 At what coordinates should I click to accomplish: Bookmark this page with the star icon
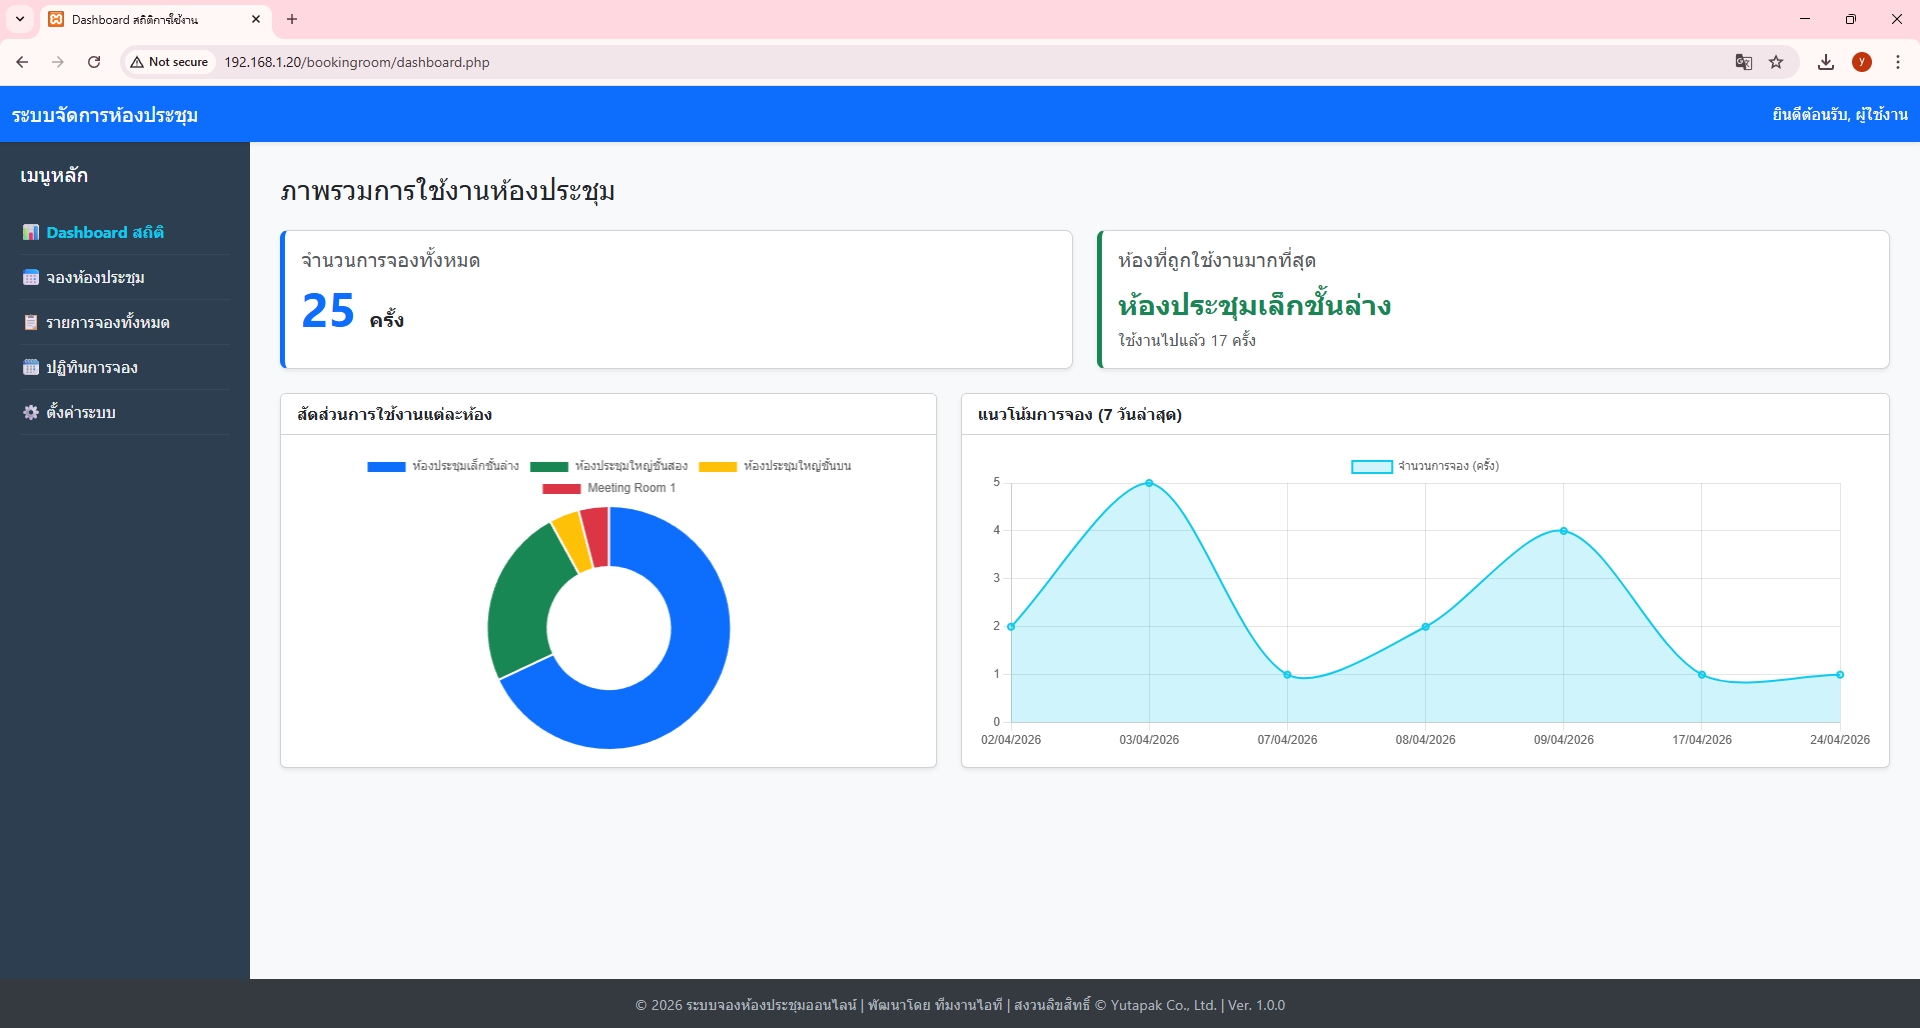click(1776, 62)
